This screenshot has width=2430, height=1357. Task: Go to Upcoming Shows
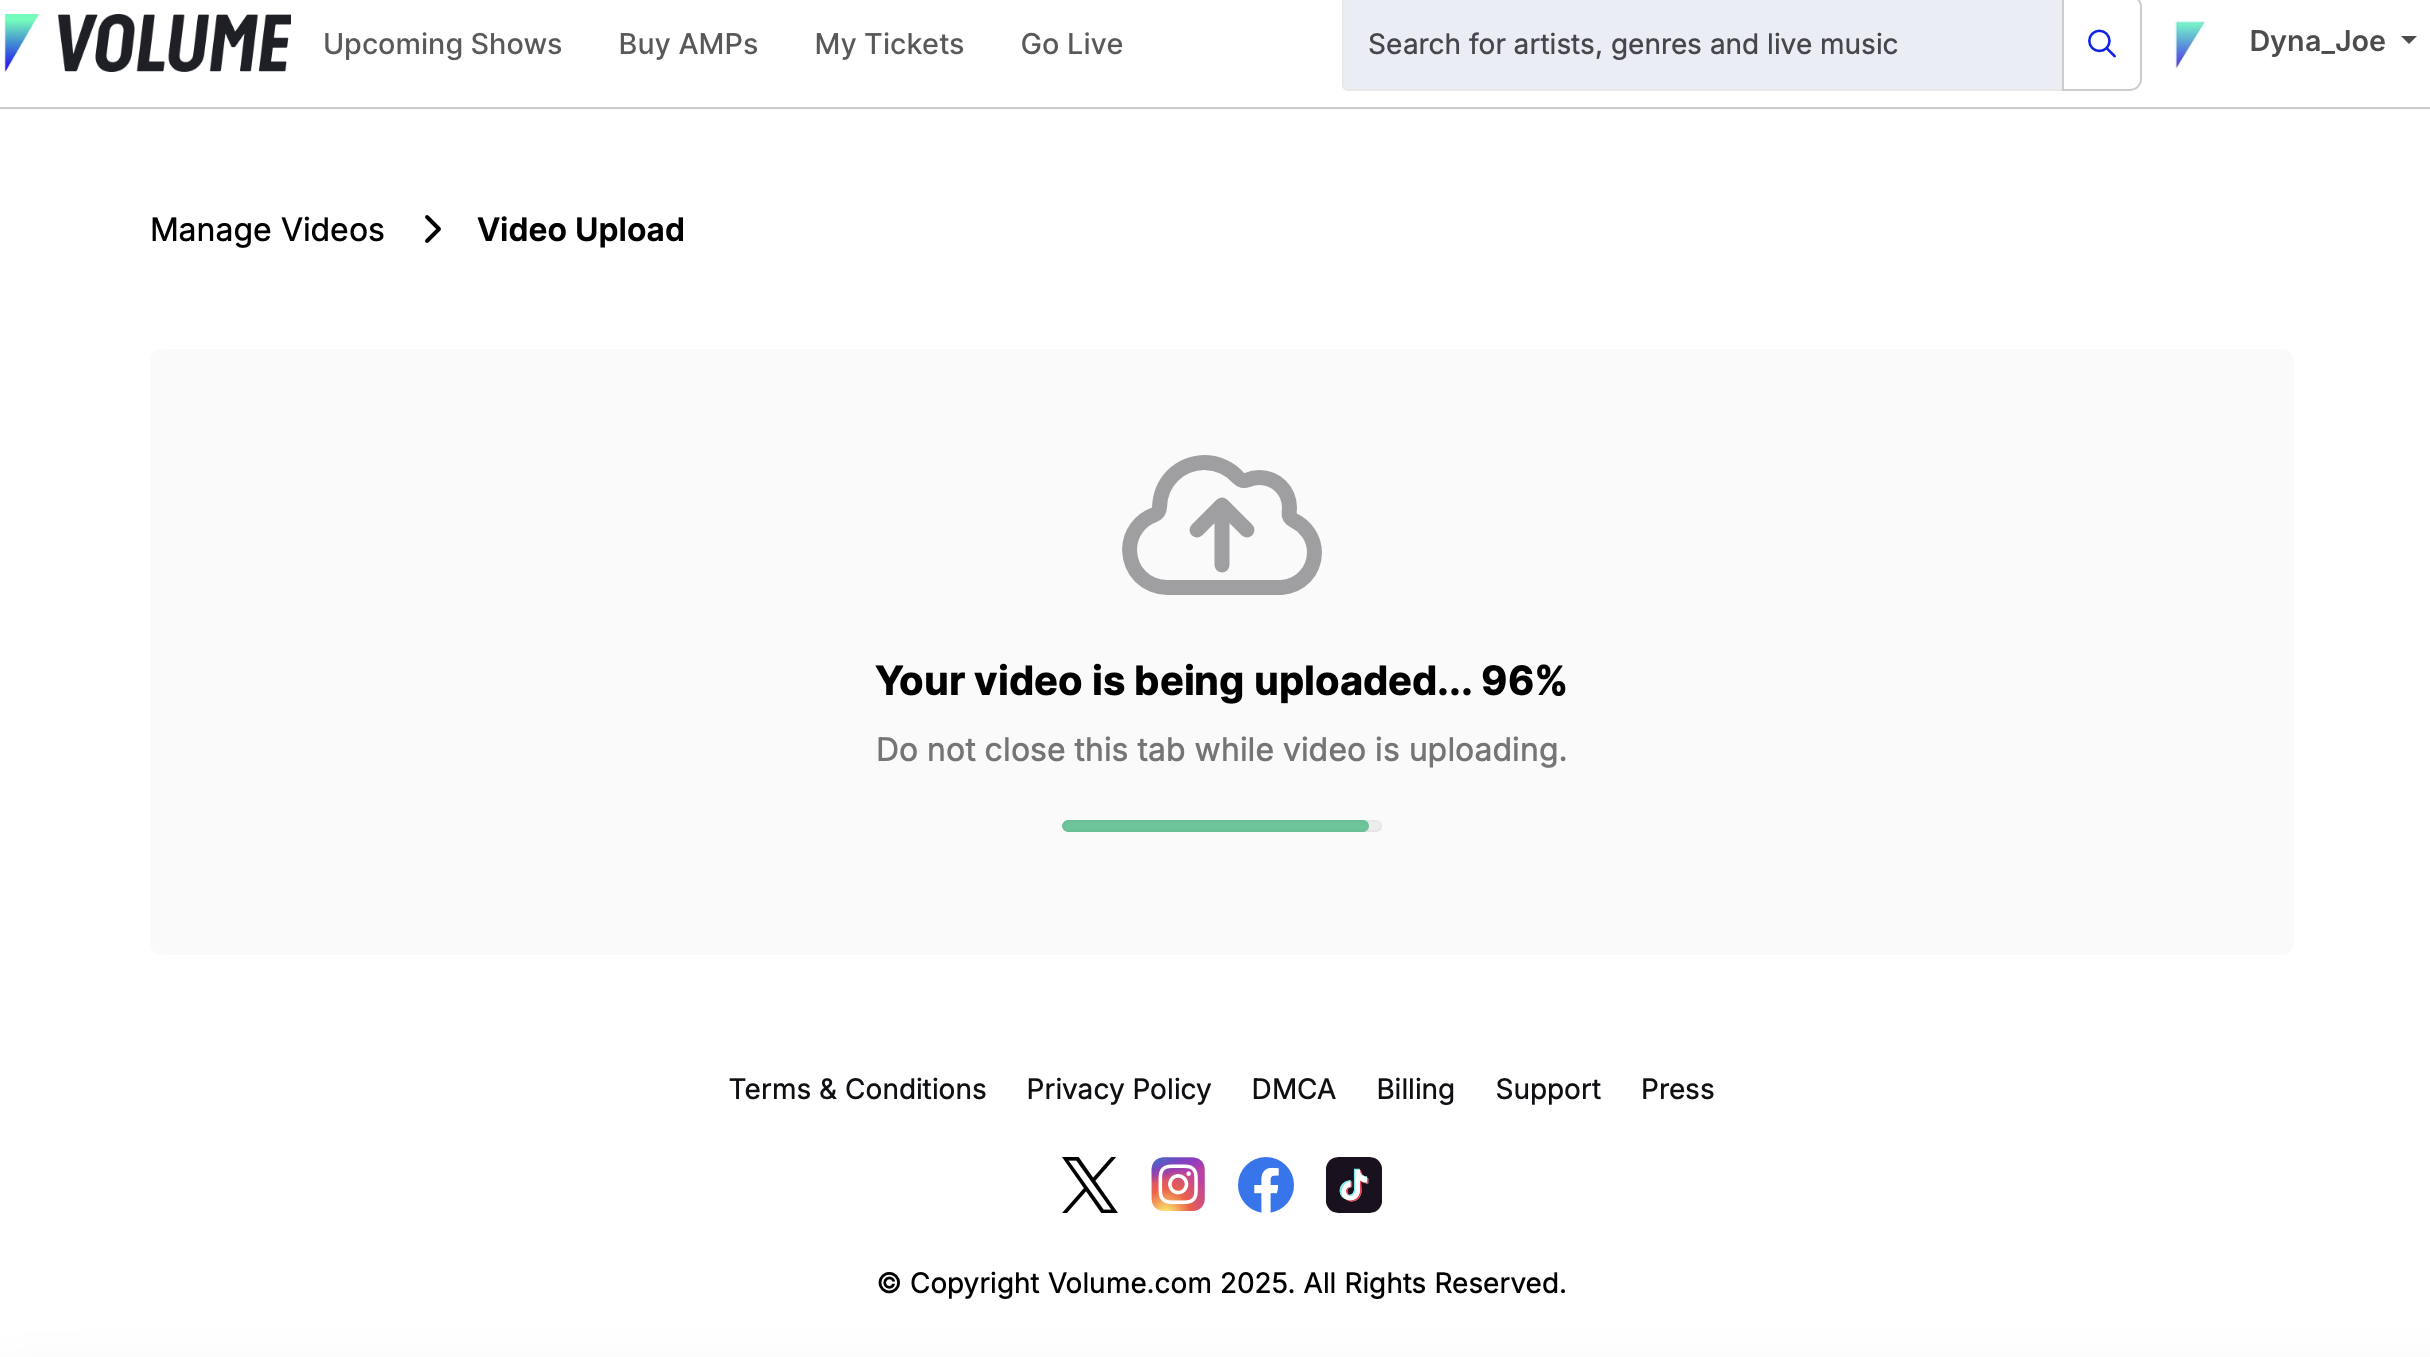(x=442, y=44)
